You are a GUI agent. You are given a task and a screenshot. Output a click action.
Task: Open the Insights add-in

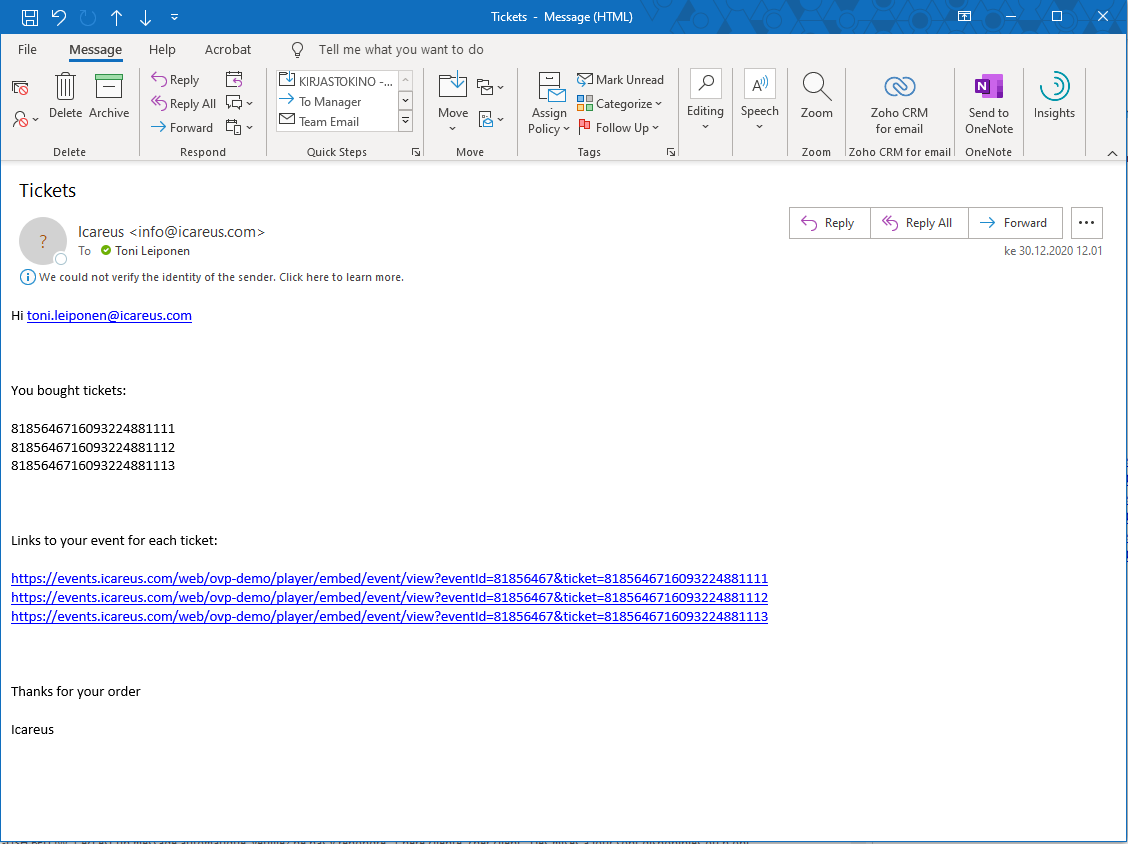(1054, 96)
